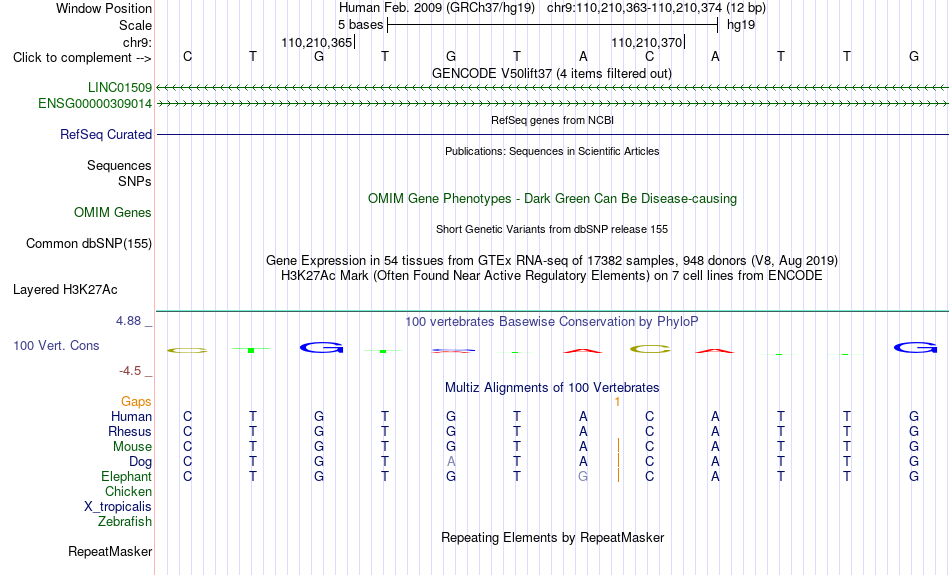Click the Mouse species label
Viewport: 950px width, 575px height.
click(x=132, y=447)
